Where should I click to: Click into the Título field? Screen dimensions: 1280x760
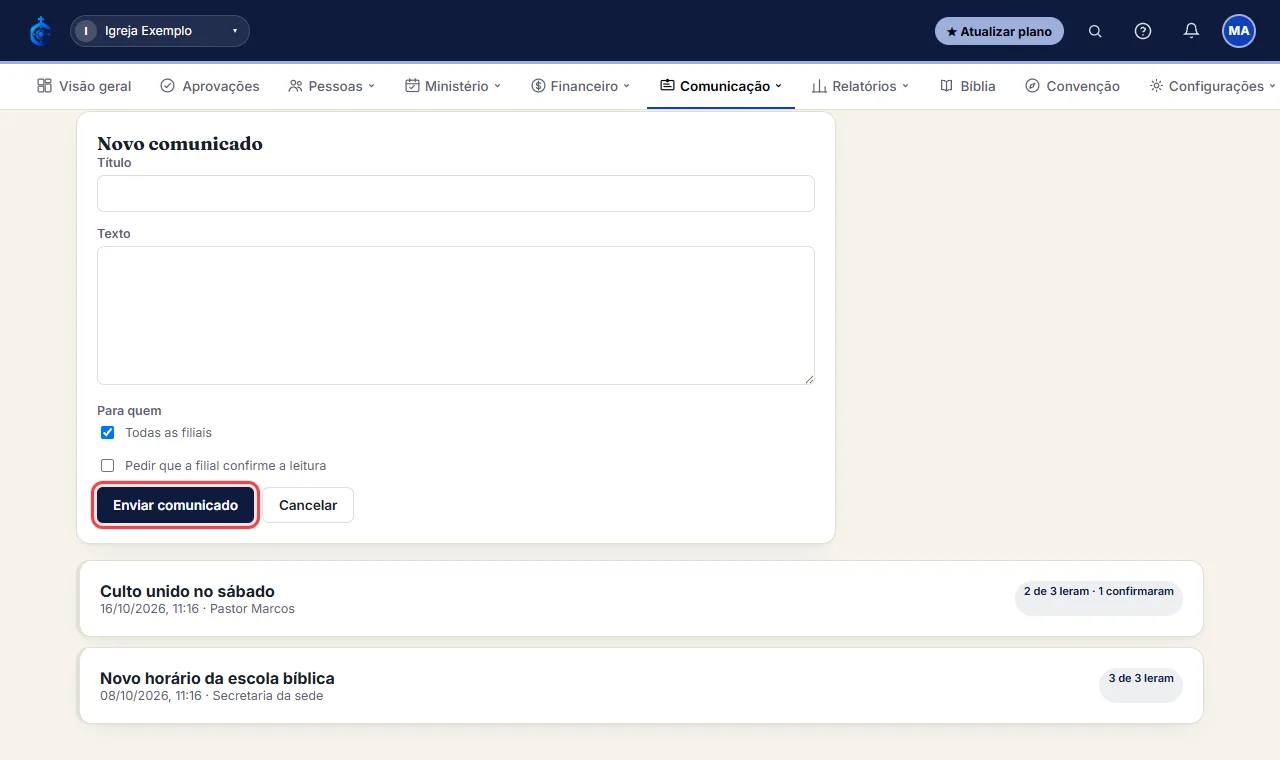click(x=456, y=193)
